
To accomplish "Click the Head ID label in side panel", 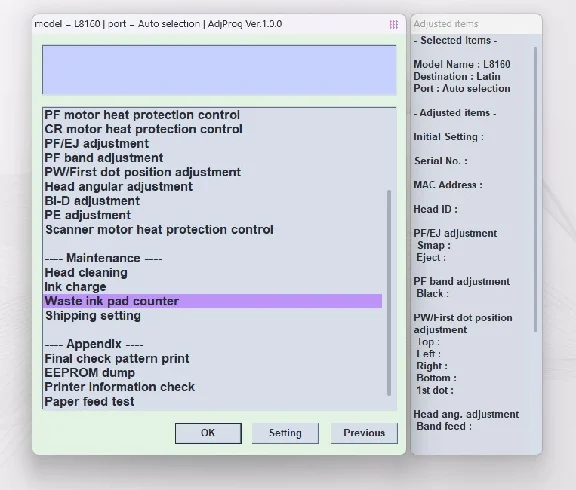I will point(435,209).
